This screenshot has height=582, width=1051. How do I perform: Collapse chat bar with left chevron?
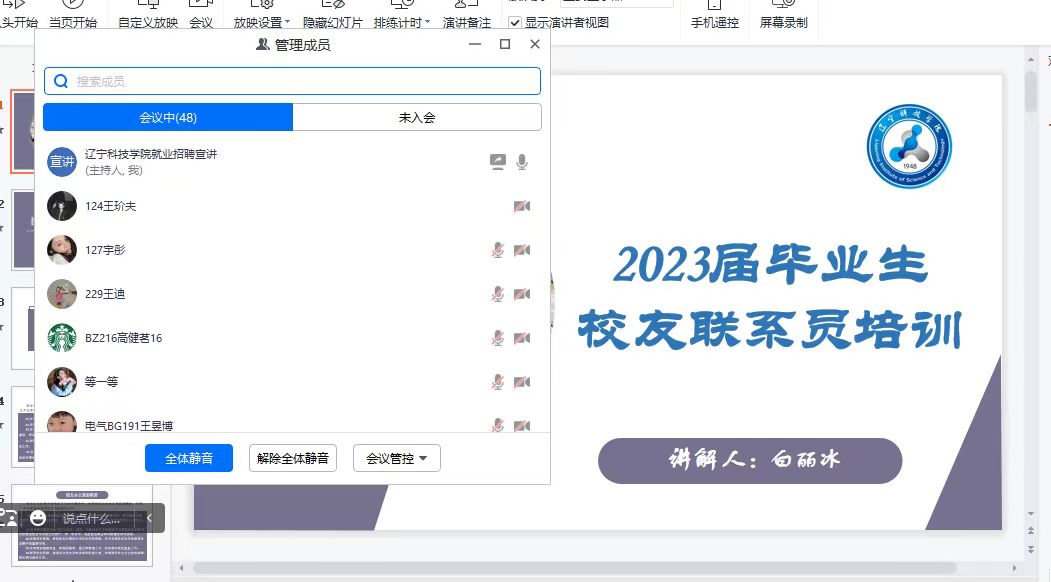click(150, 518)
